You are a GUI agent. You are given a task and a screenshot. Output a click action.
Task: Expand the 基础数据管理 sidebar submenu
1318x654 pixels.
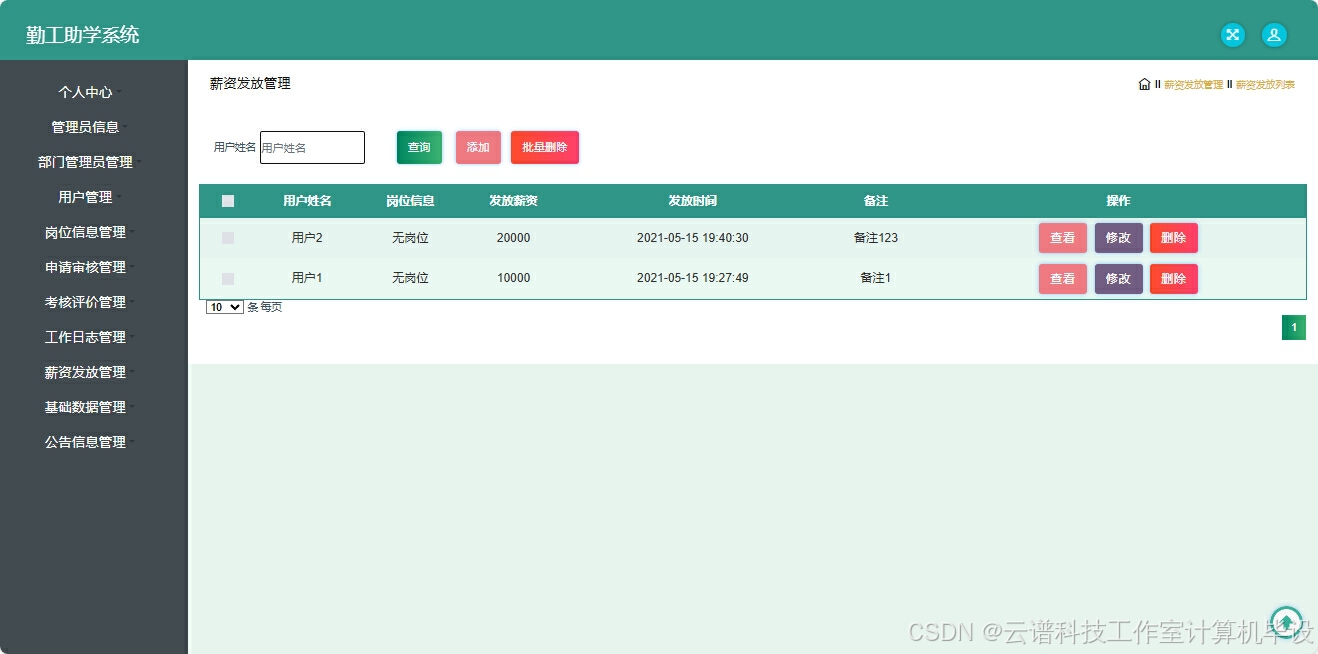pyautogui.click(x=85, y=407)
